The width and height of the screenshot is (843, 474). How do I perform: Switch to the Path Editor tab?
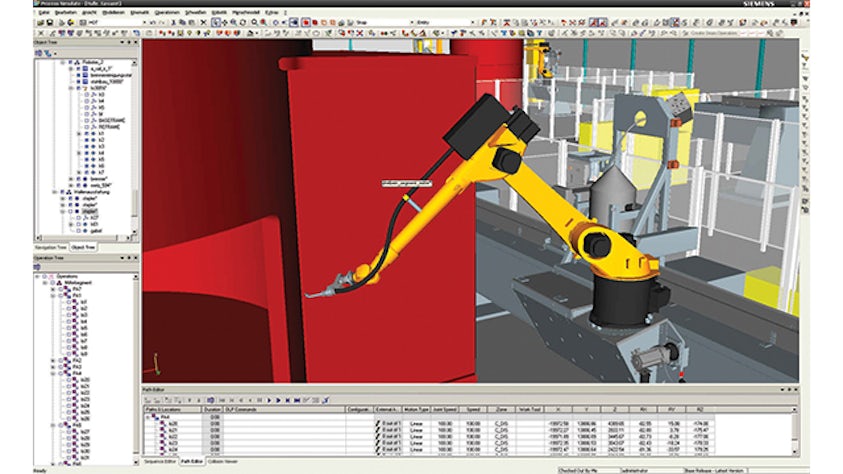[x=191, y=462]
